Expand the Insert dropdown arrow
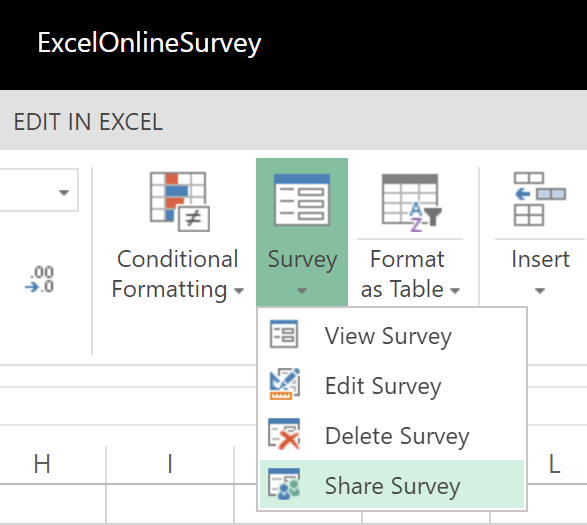 pos(539,291)
